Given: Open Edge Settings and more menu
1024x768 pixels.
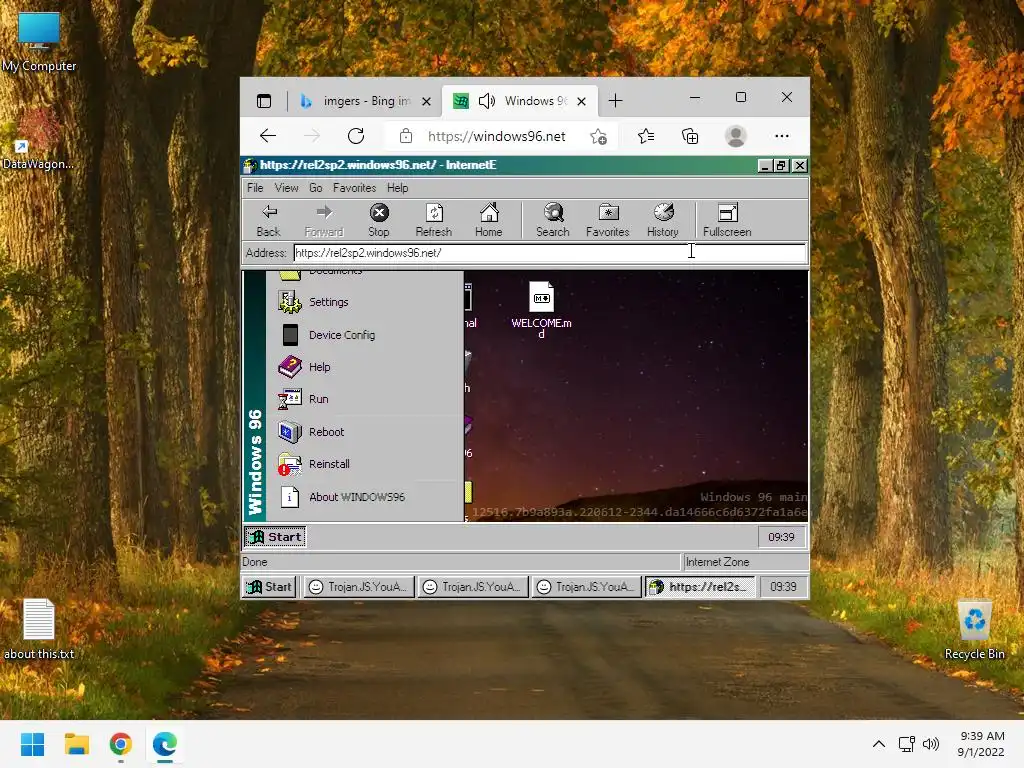Looking at the screenshot, I should 782,136.
